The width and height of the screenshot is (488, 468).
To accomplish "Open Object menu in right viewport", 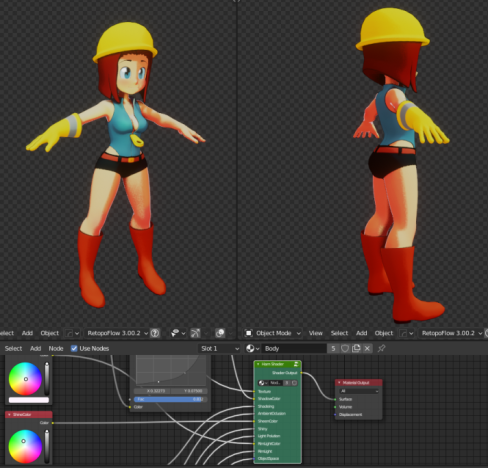I will tap(384, 333).
